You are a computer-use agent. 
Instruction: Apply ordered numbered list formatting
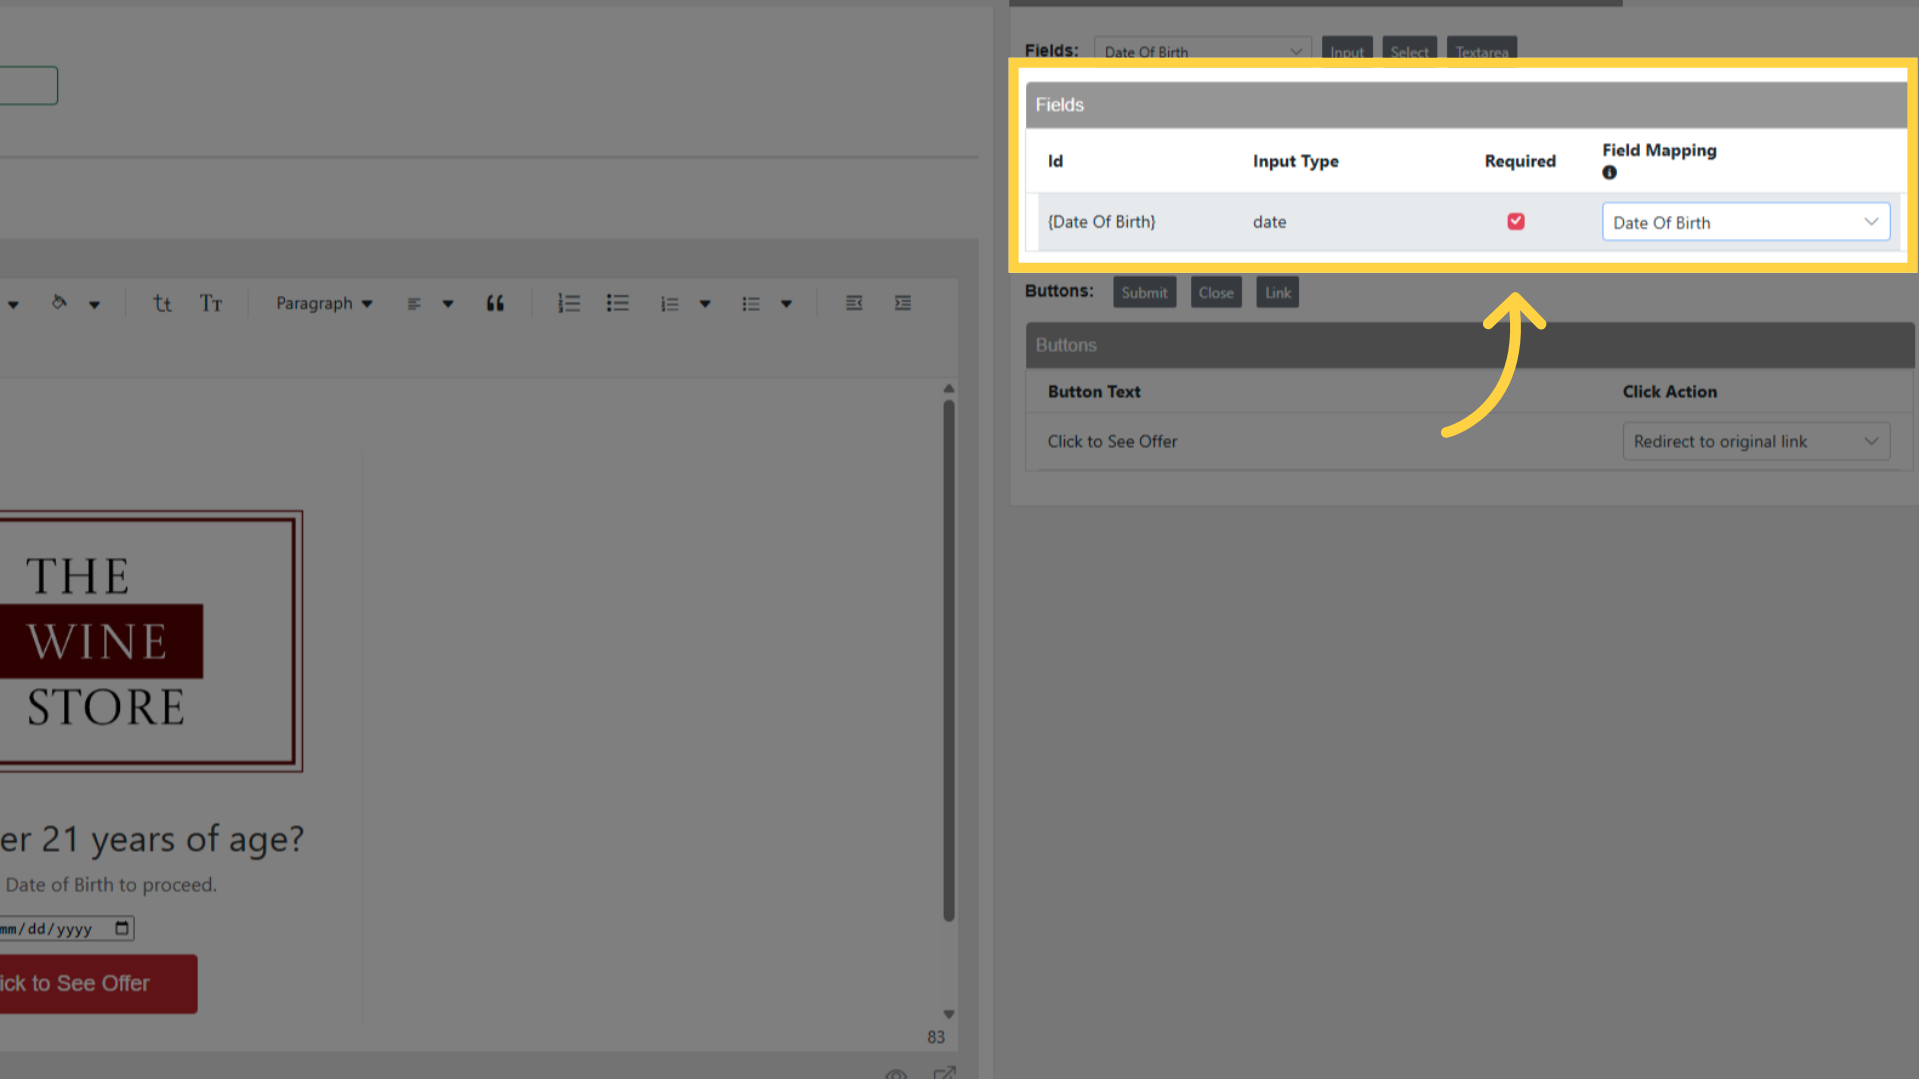[x=569, y=303]
